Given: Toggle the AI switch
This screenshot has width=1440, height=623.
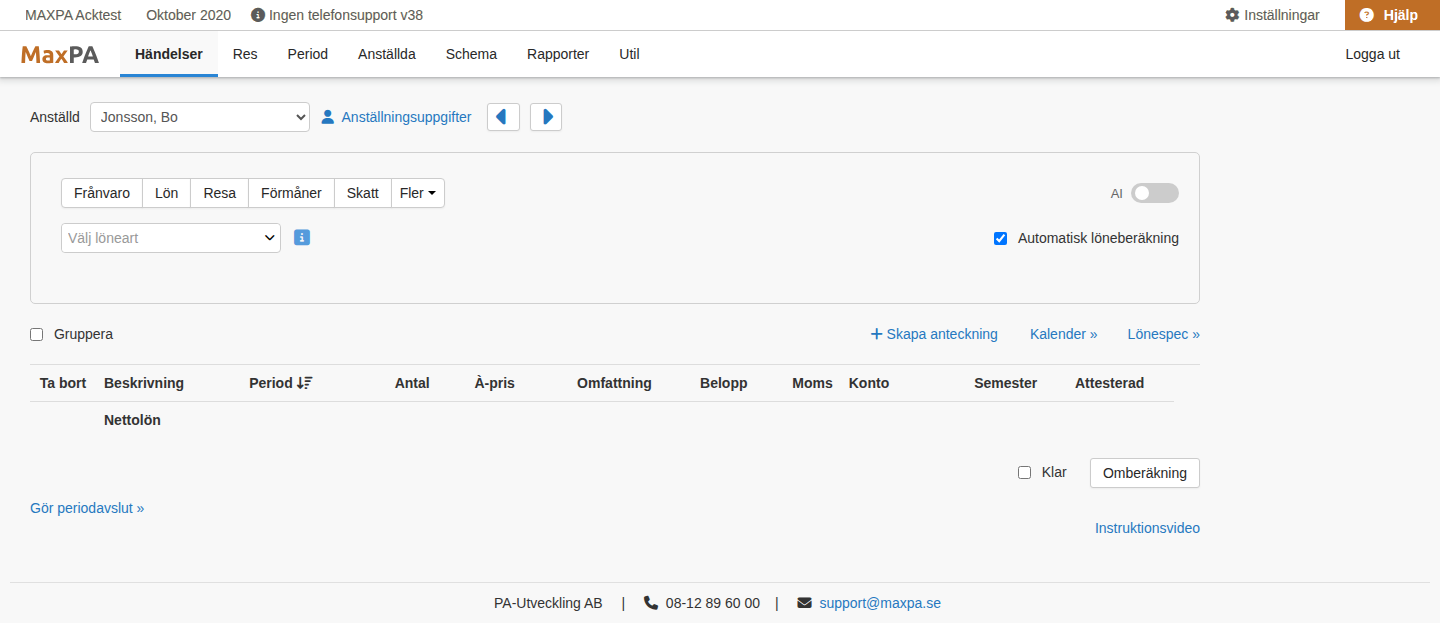Looking at the screenshot, I should pos(1155,193).
